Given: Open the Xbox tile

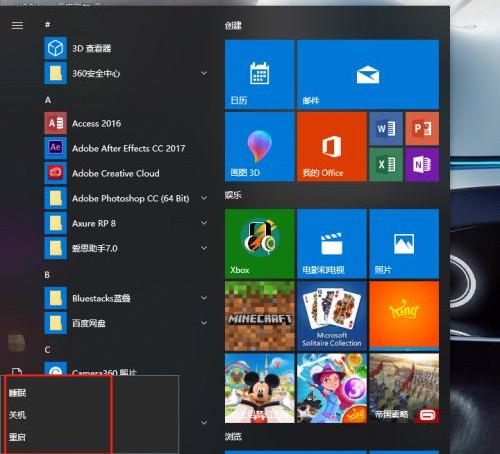Looking at the screenshot, I should [x=260, y=244].
